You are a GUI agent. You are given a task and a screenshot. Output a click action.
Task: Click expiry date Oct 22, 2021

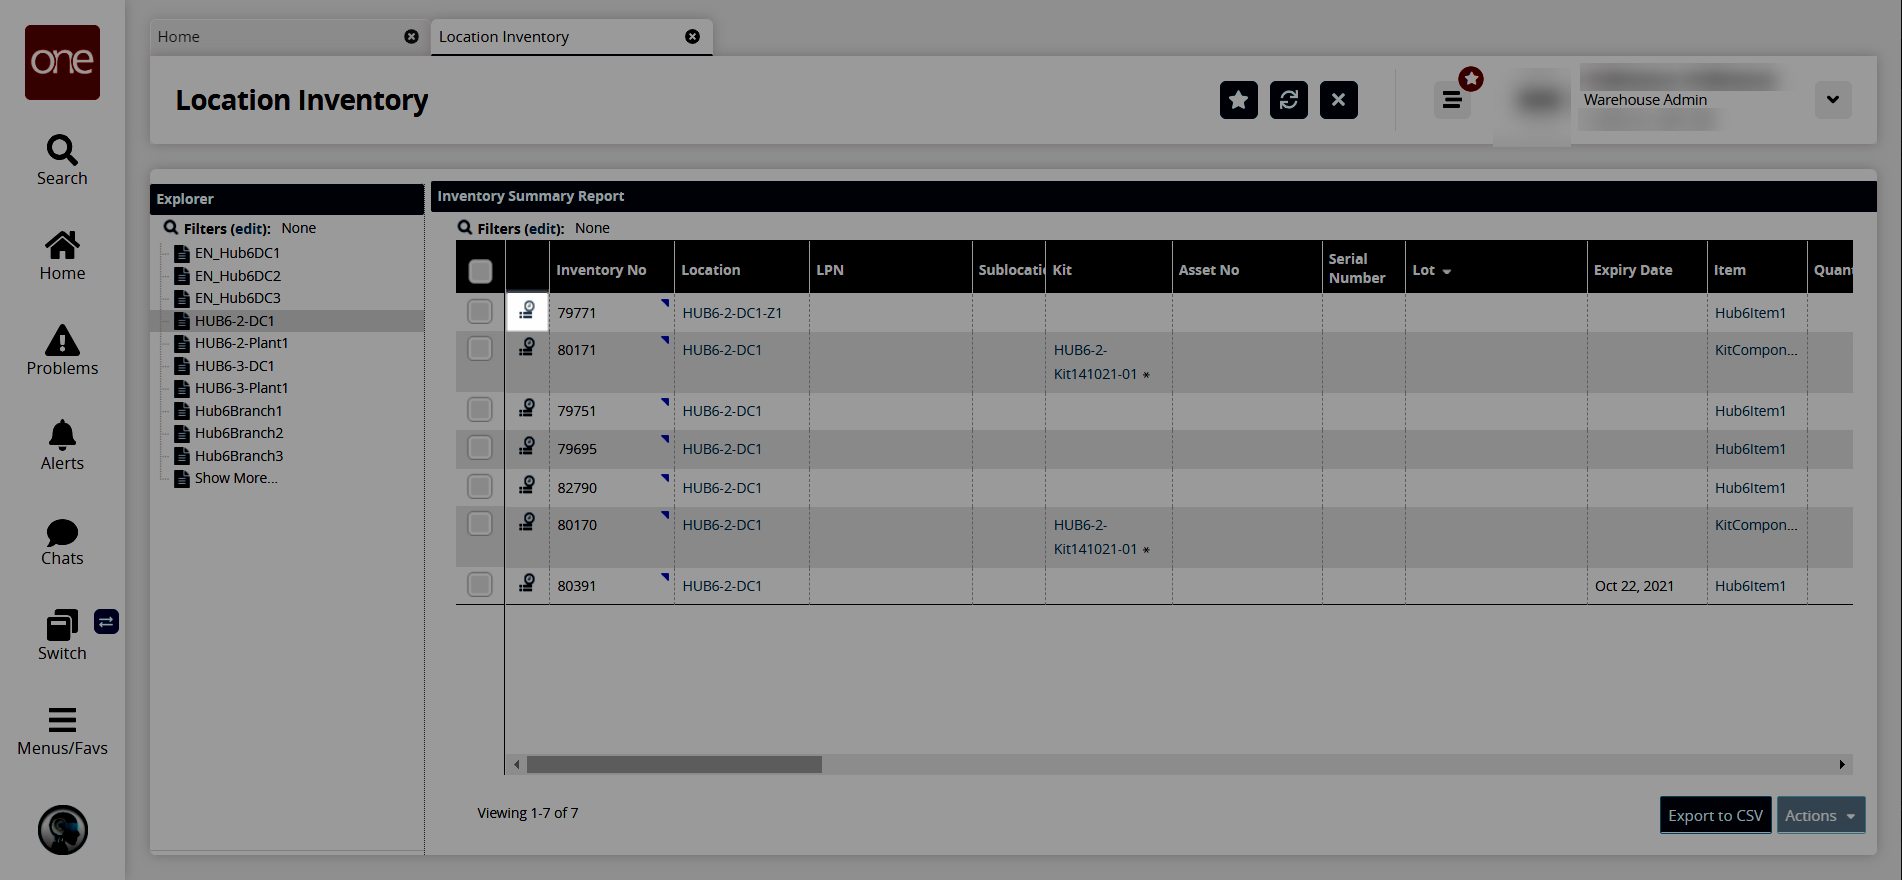click(1634, 586)
